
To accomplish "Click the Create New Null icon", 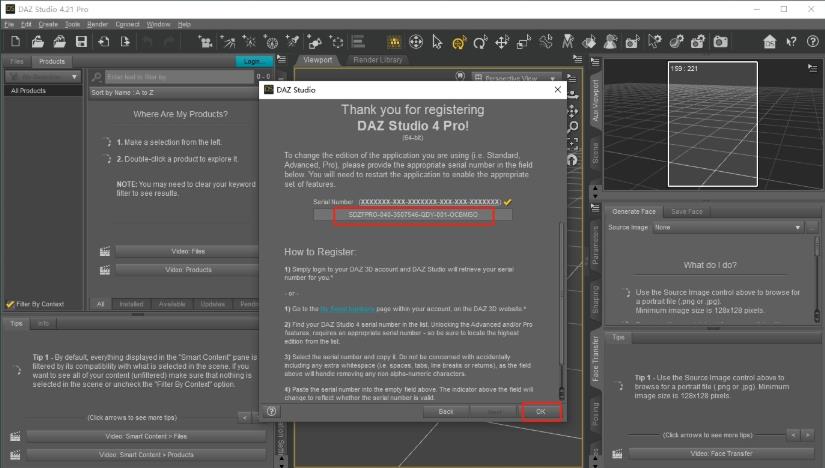I will pos(336,42).
